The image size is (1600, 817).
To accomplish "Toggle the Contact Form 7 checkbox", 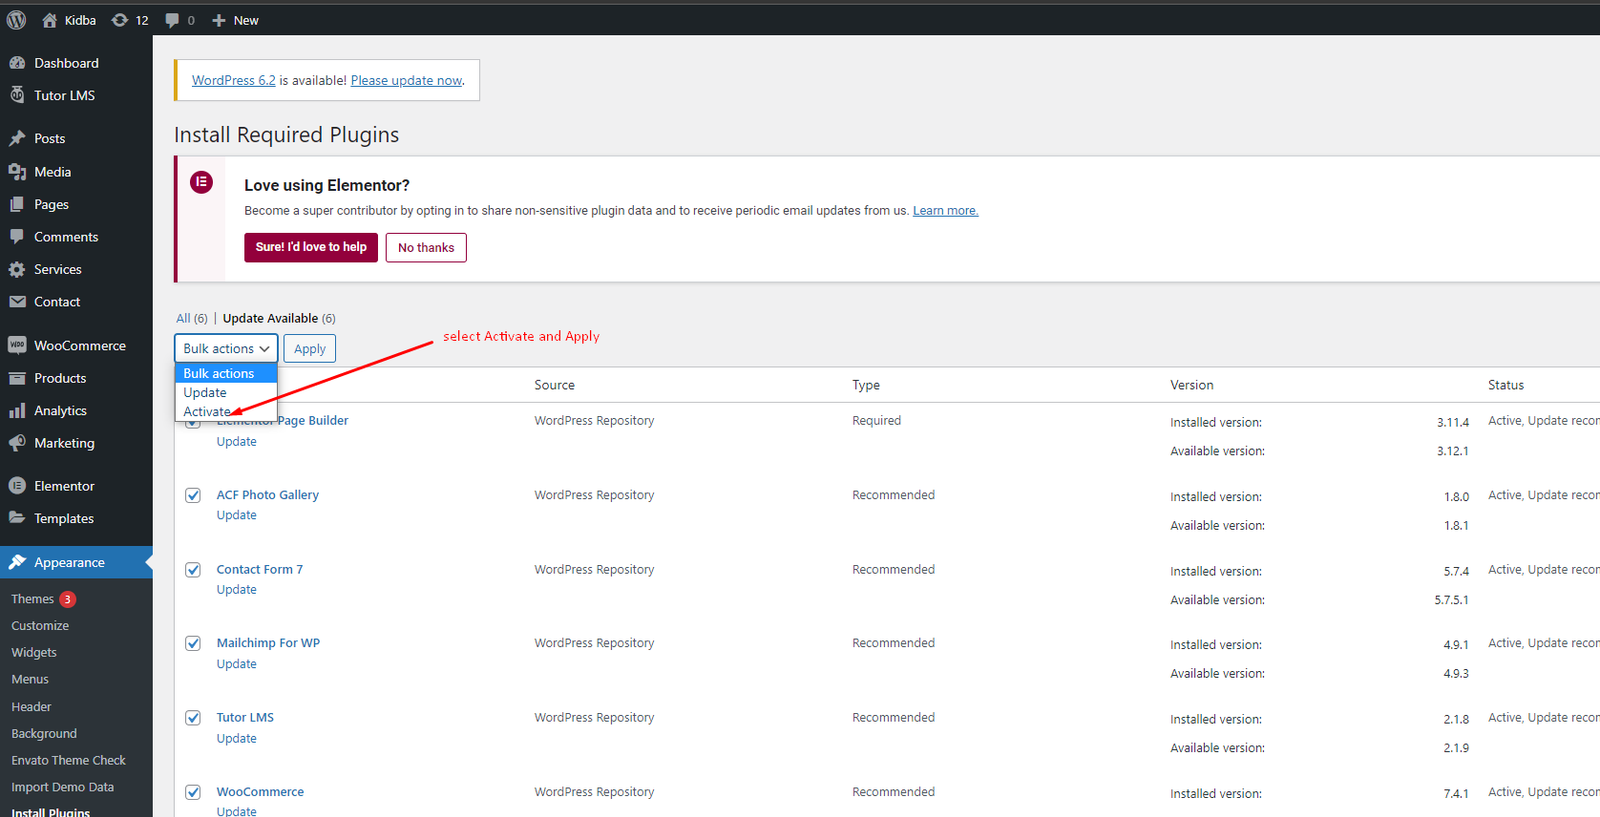I will (x=193, y=570).
